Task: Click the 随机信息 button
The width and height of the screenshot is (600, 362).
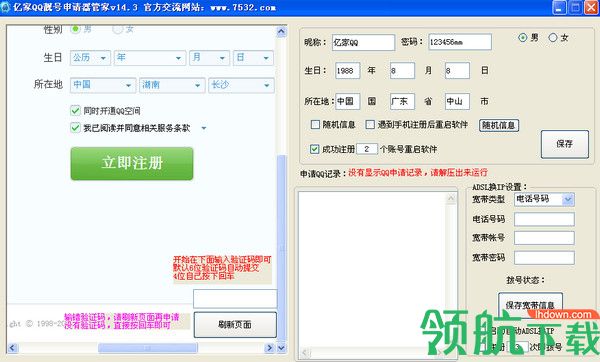Action: [x=499, y=125]
